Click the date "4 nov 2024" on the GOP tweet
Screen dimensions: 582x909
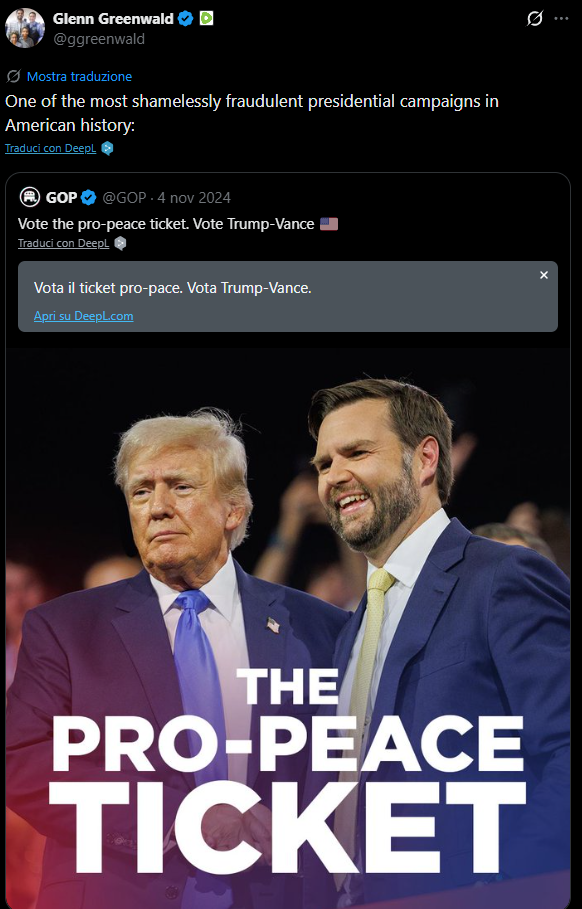[191, 197]
